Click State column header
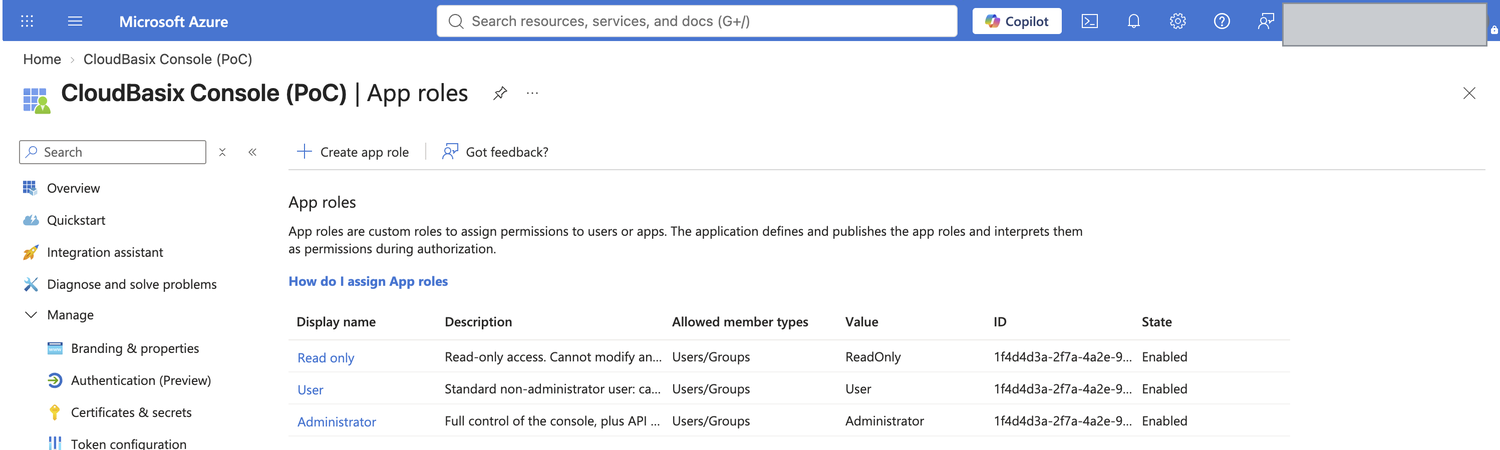Screen dimensions: 1500x450 point(1157,322)
